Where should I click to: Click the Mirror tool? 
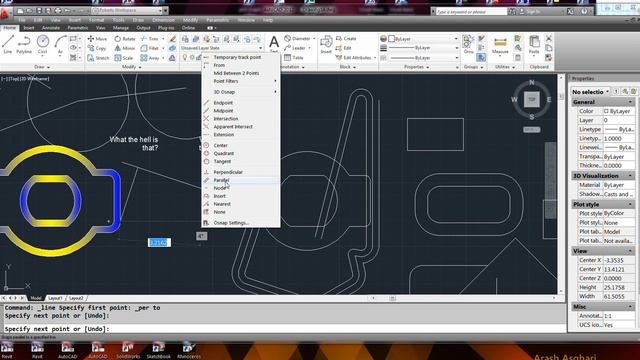pos(124,48)
